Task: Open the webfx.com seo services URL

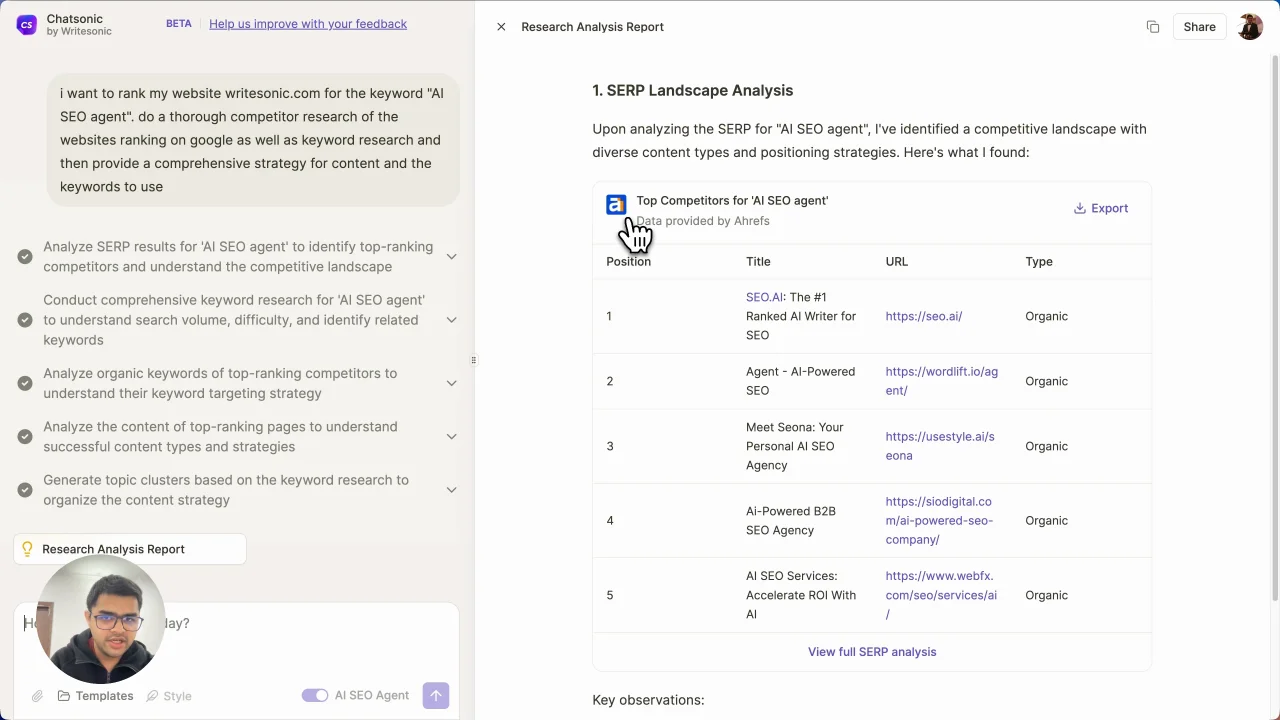Action: coord(941,595)
